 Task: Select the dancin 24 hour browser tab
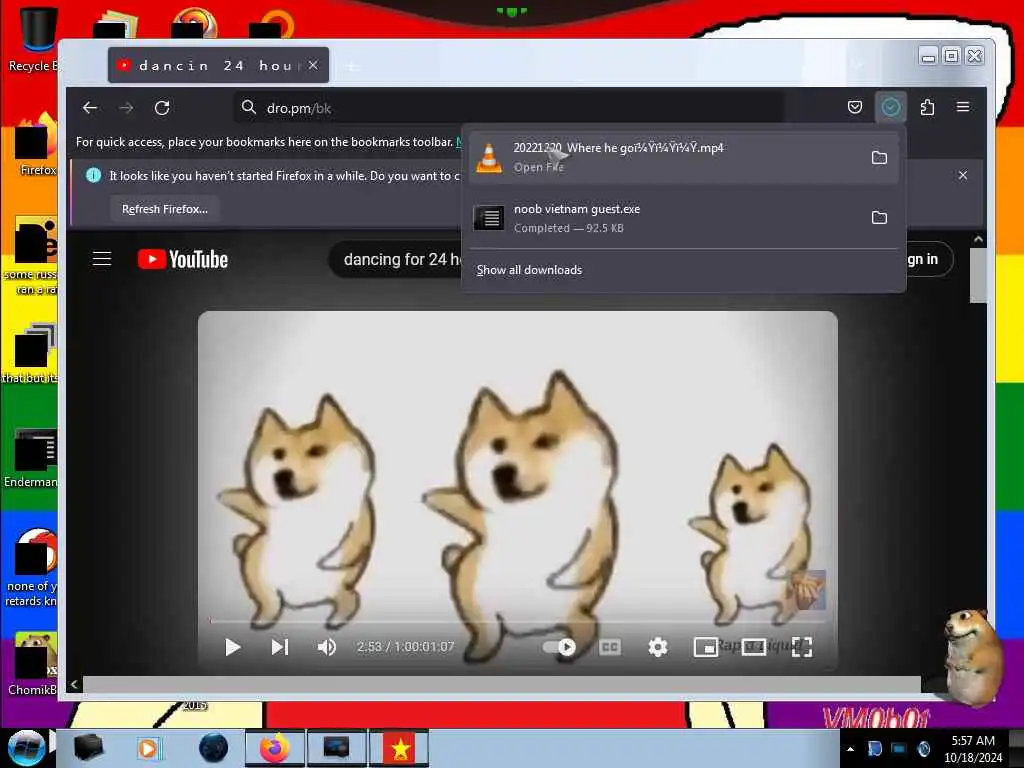coord(218,65)
